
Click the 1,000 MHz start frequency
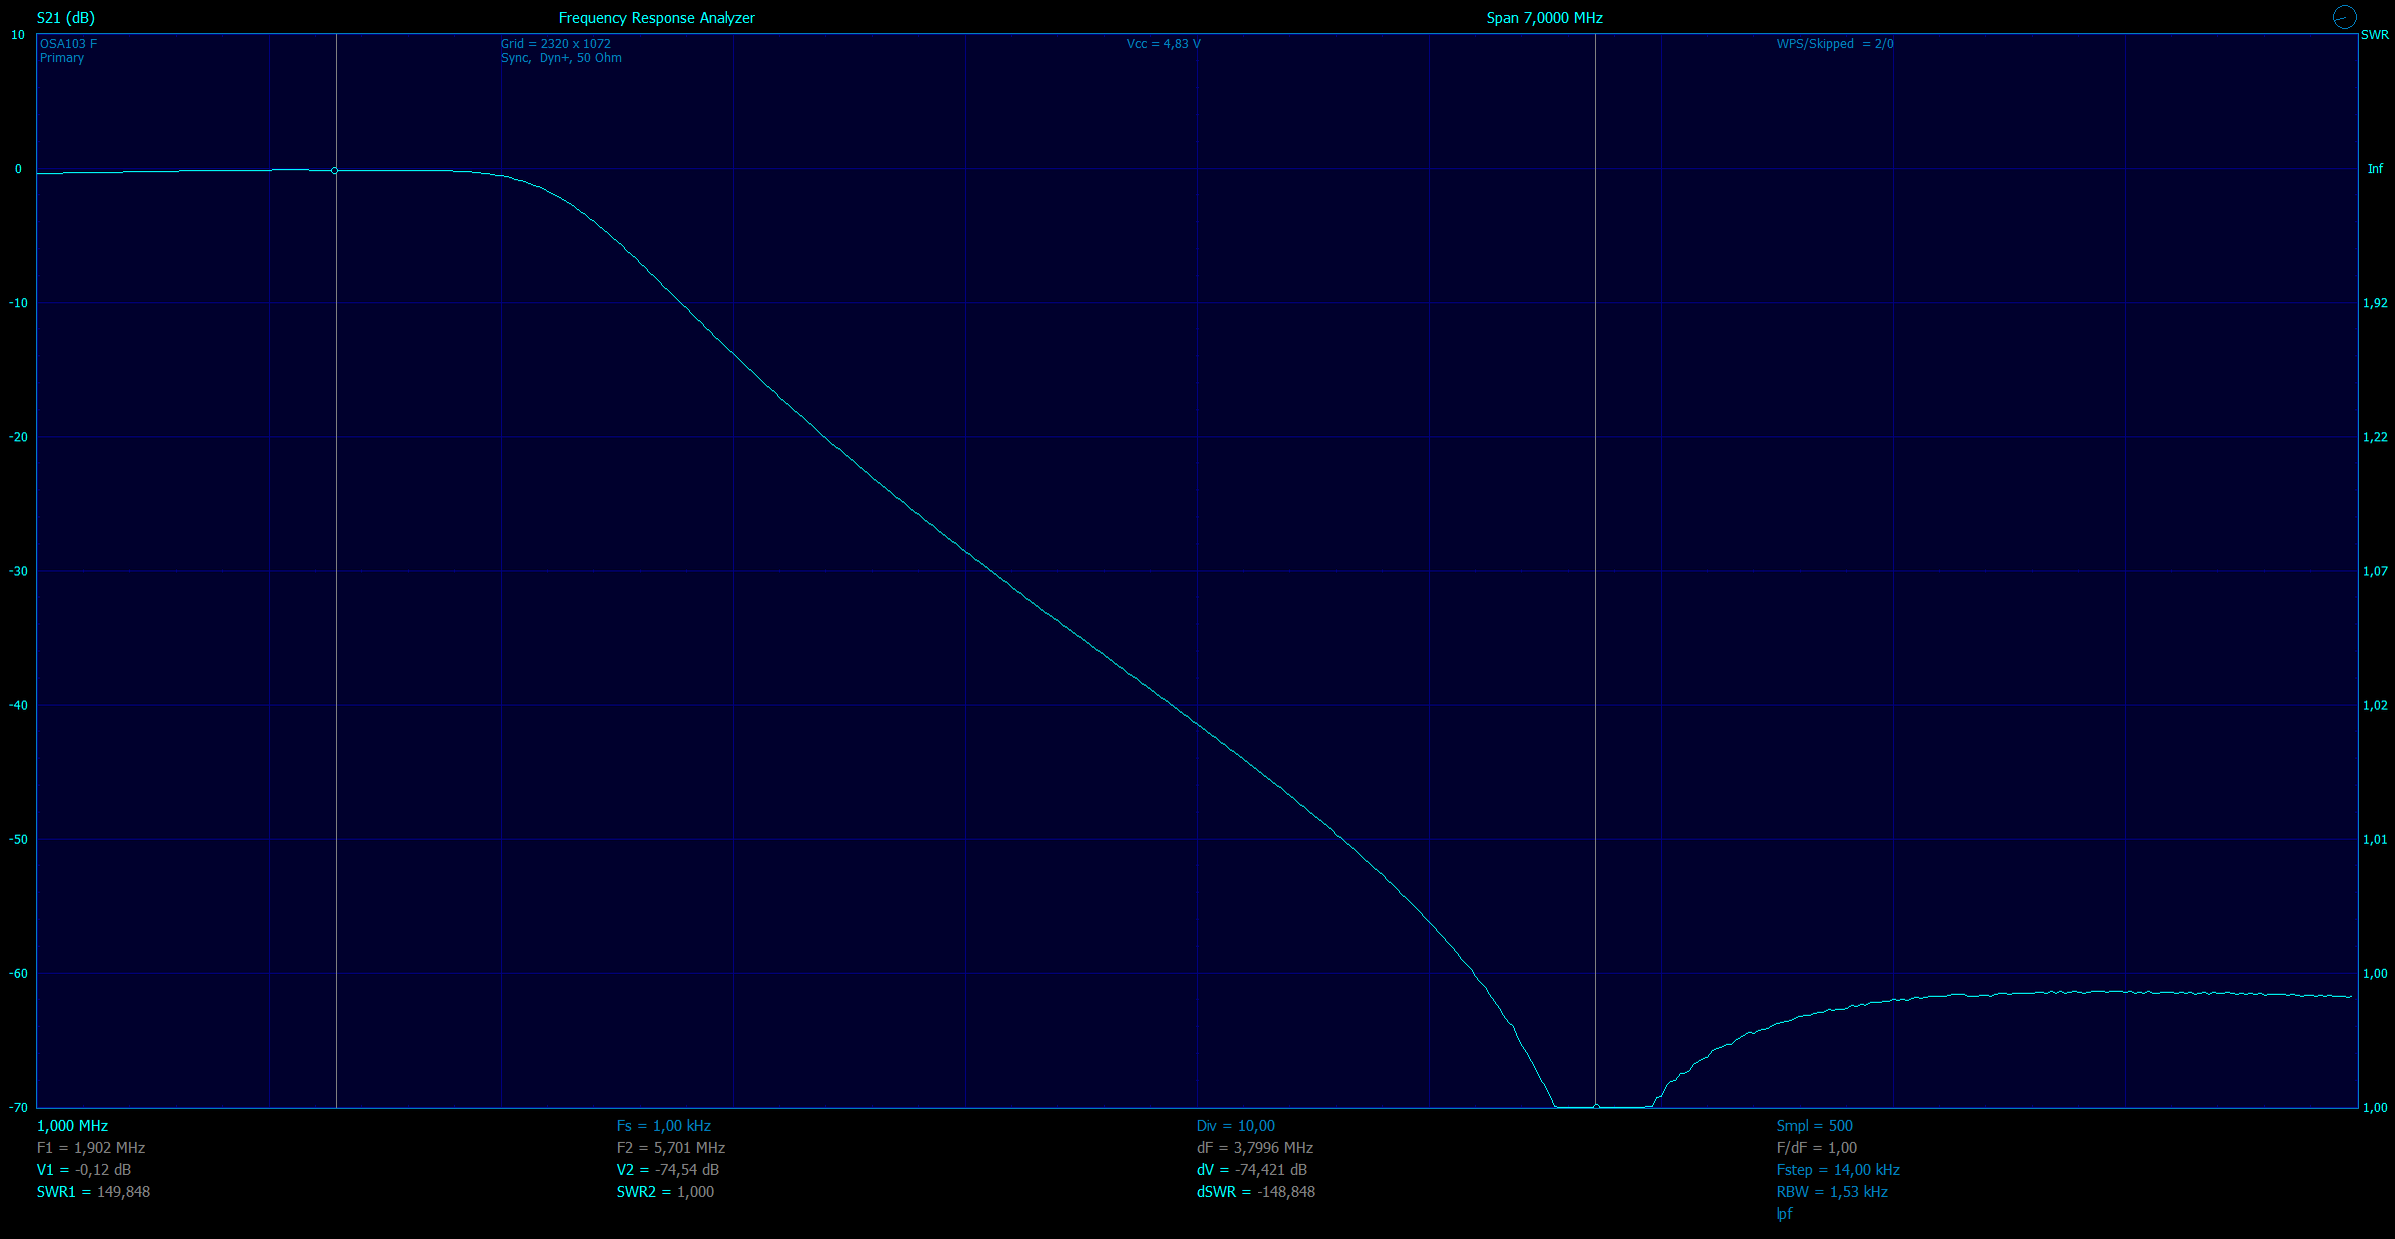pos(72,1126)
